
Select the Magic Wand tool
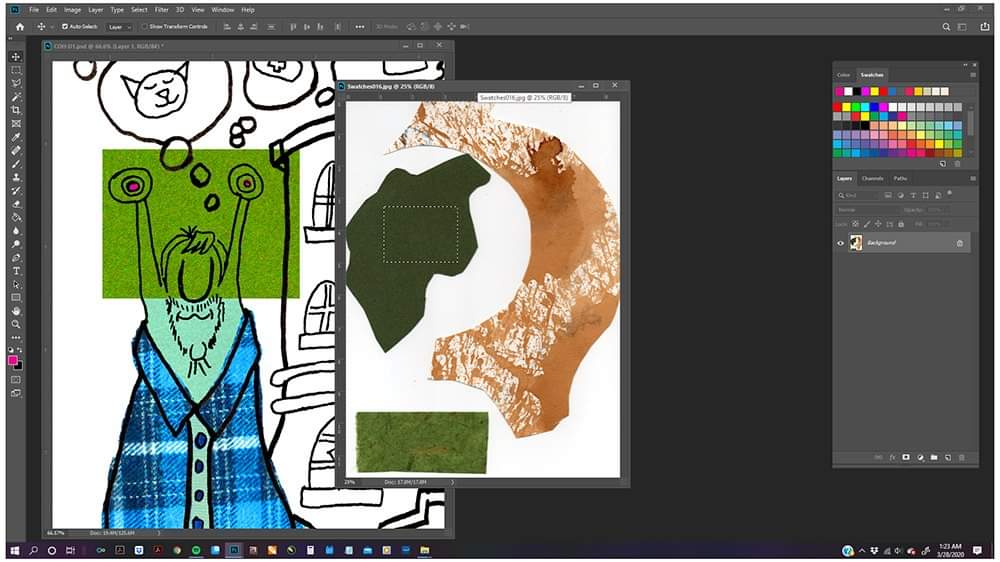coord(16,97)
